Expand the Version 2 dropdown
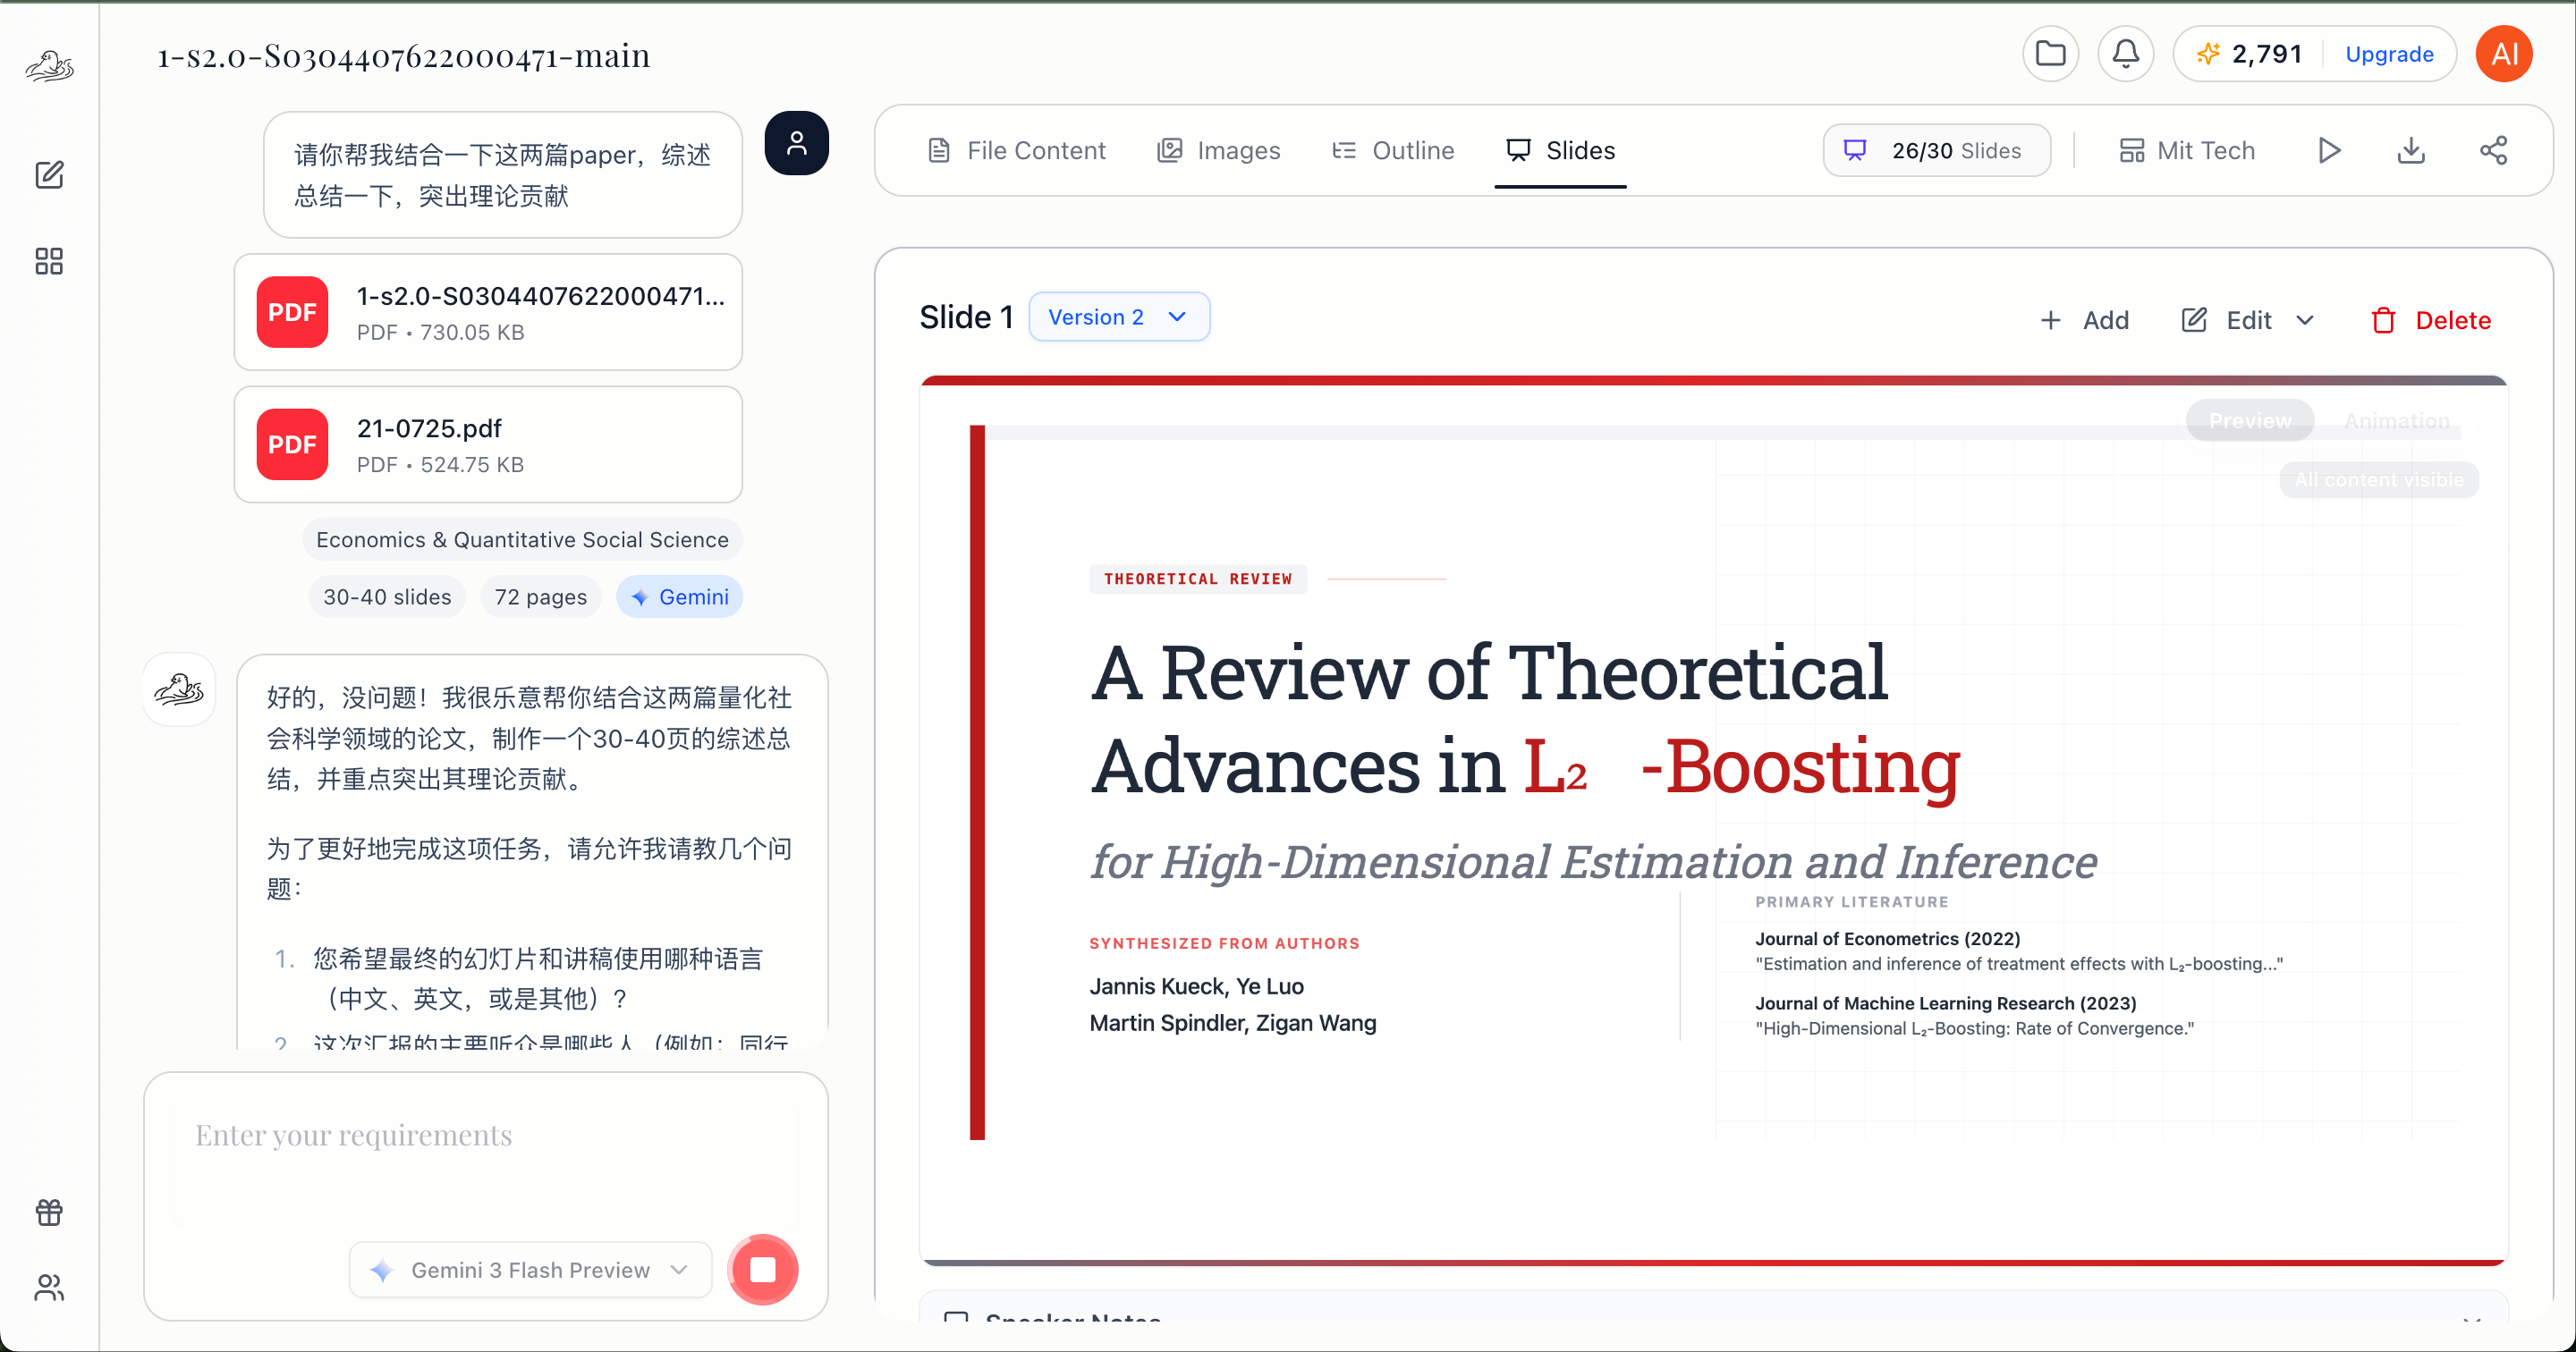2576x1352 pixels. 1119,317
